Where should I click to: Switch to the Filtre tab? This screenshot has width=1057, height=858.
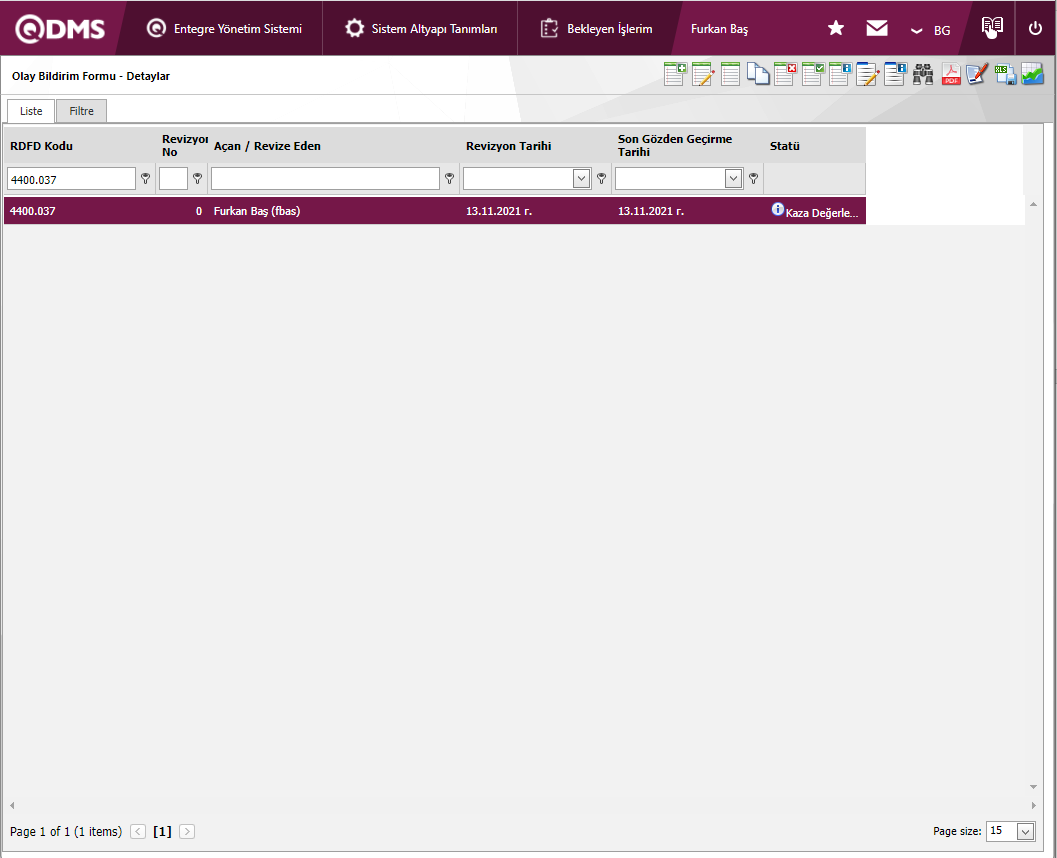[82, 111]
